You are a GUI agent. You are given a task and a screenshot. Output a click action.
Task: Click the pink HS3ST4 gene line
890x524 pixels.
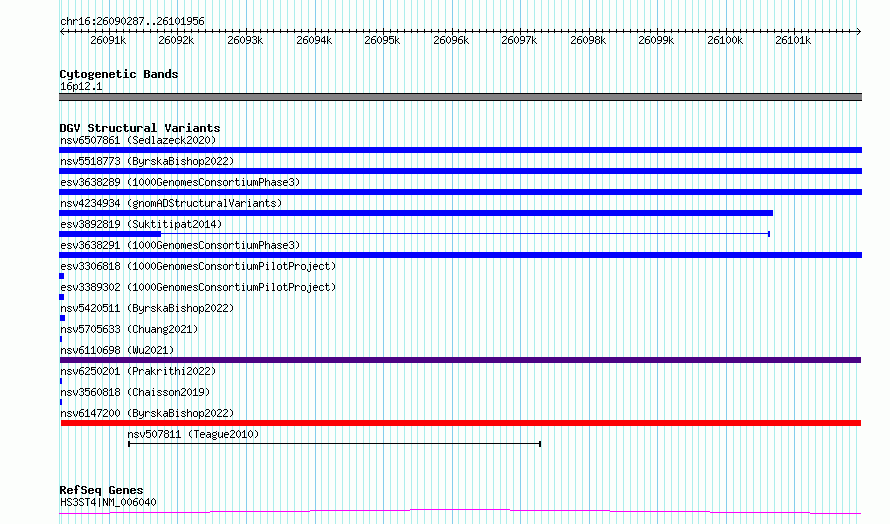point(460,512)
